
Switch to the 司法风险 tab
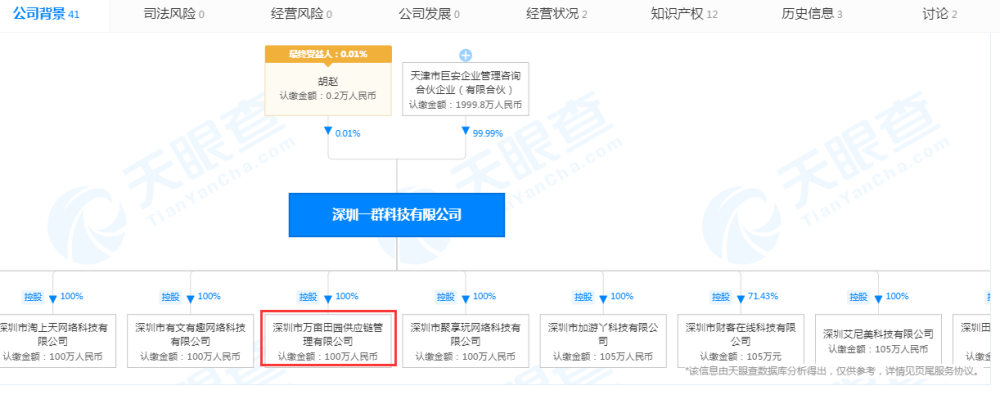point(174,13)
